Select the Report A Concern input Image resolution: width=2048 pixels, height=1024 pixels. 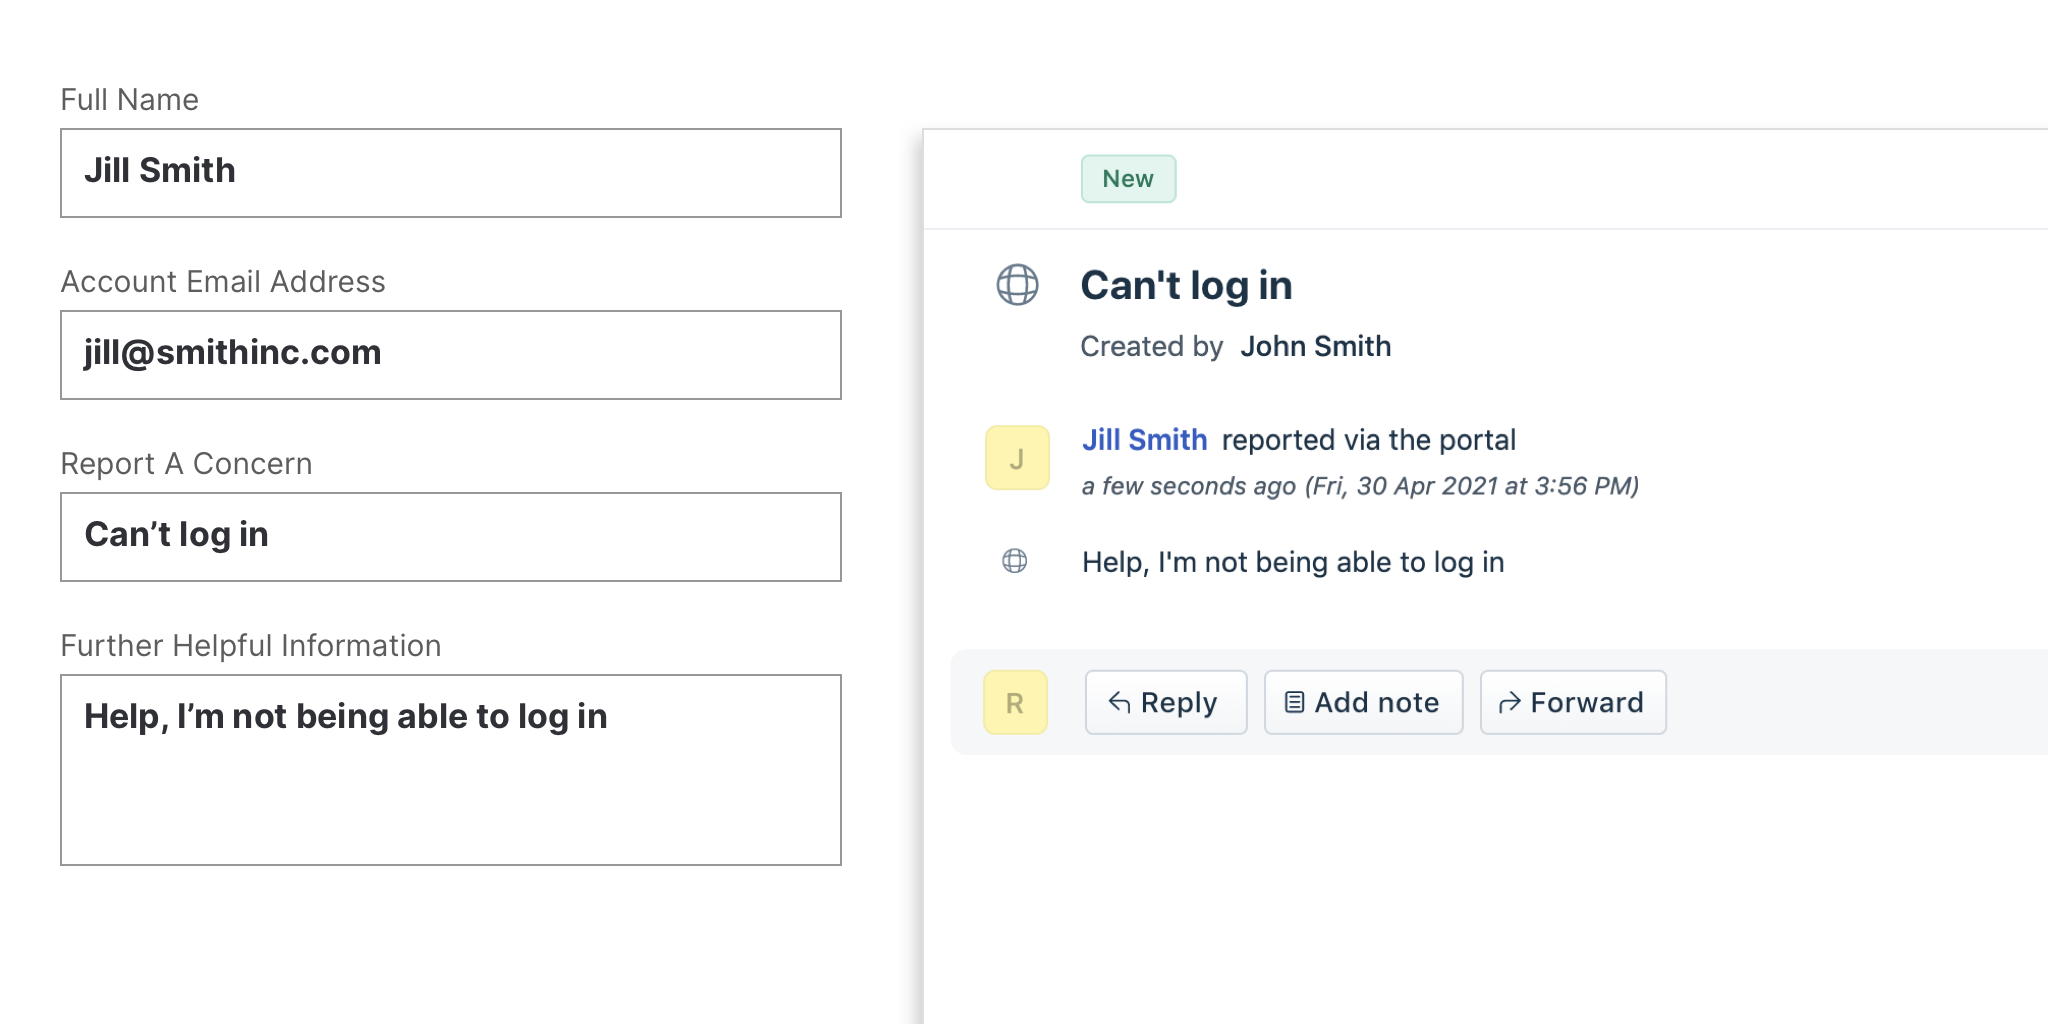pos(450,537)
